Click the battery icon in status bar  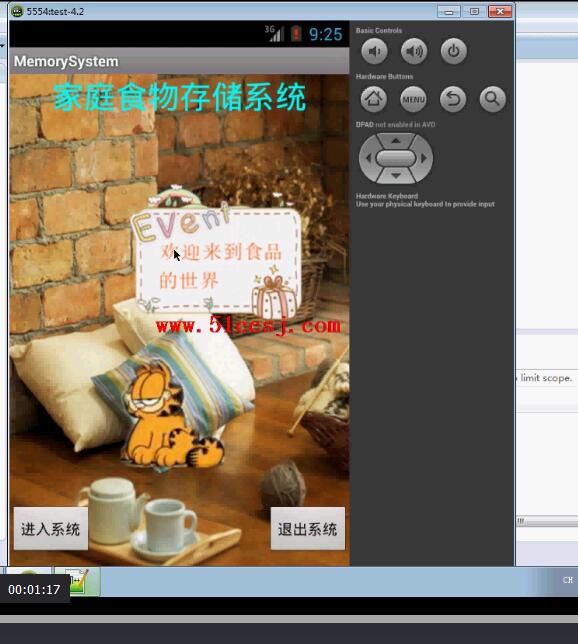pos(296,34)
